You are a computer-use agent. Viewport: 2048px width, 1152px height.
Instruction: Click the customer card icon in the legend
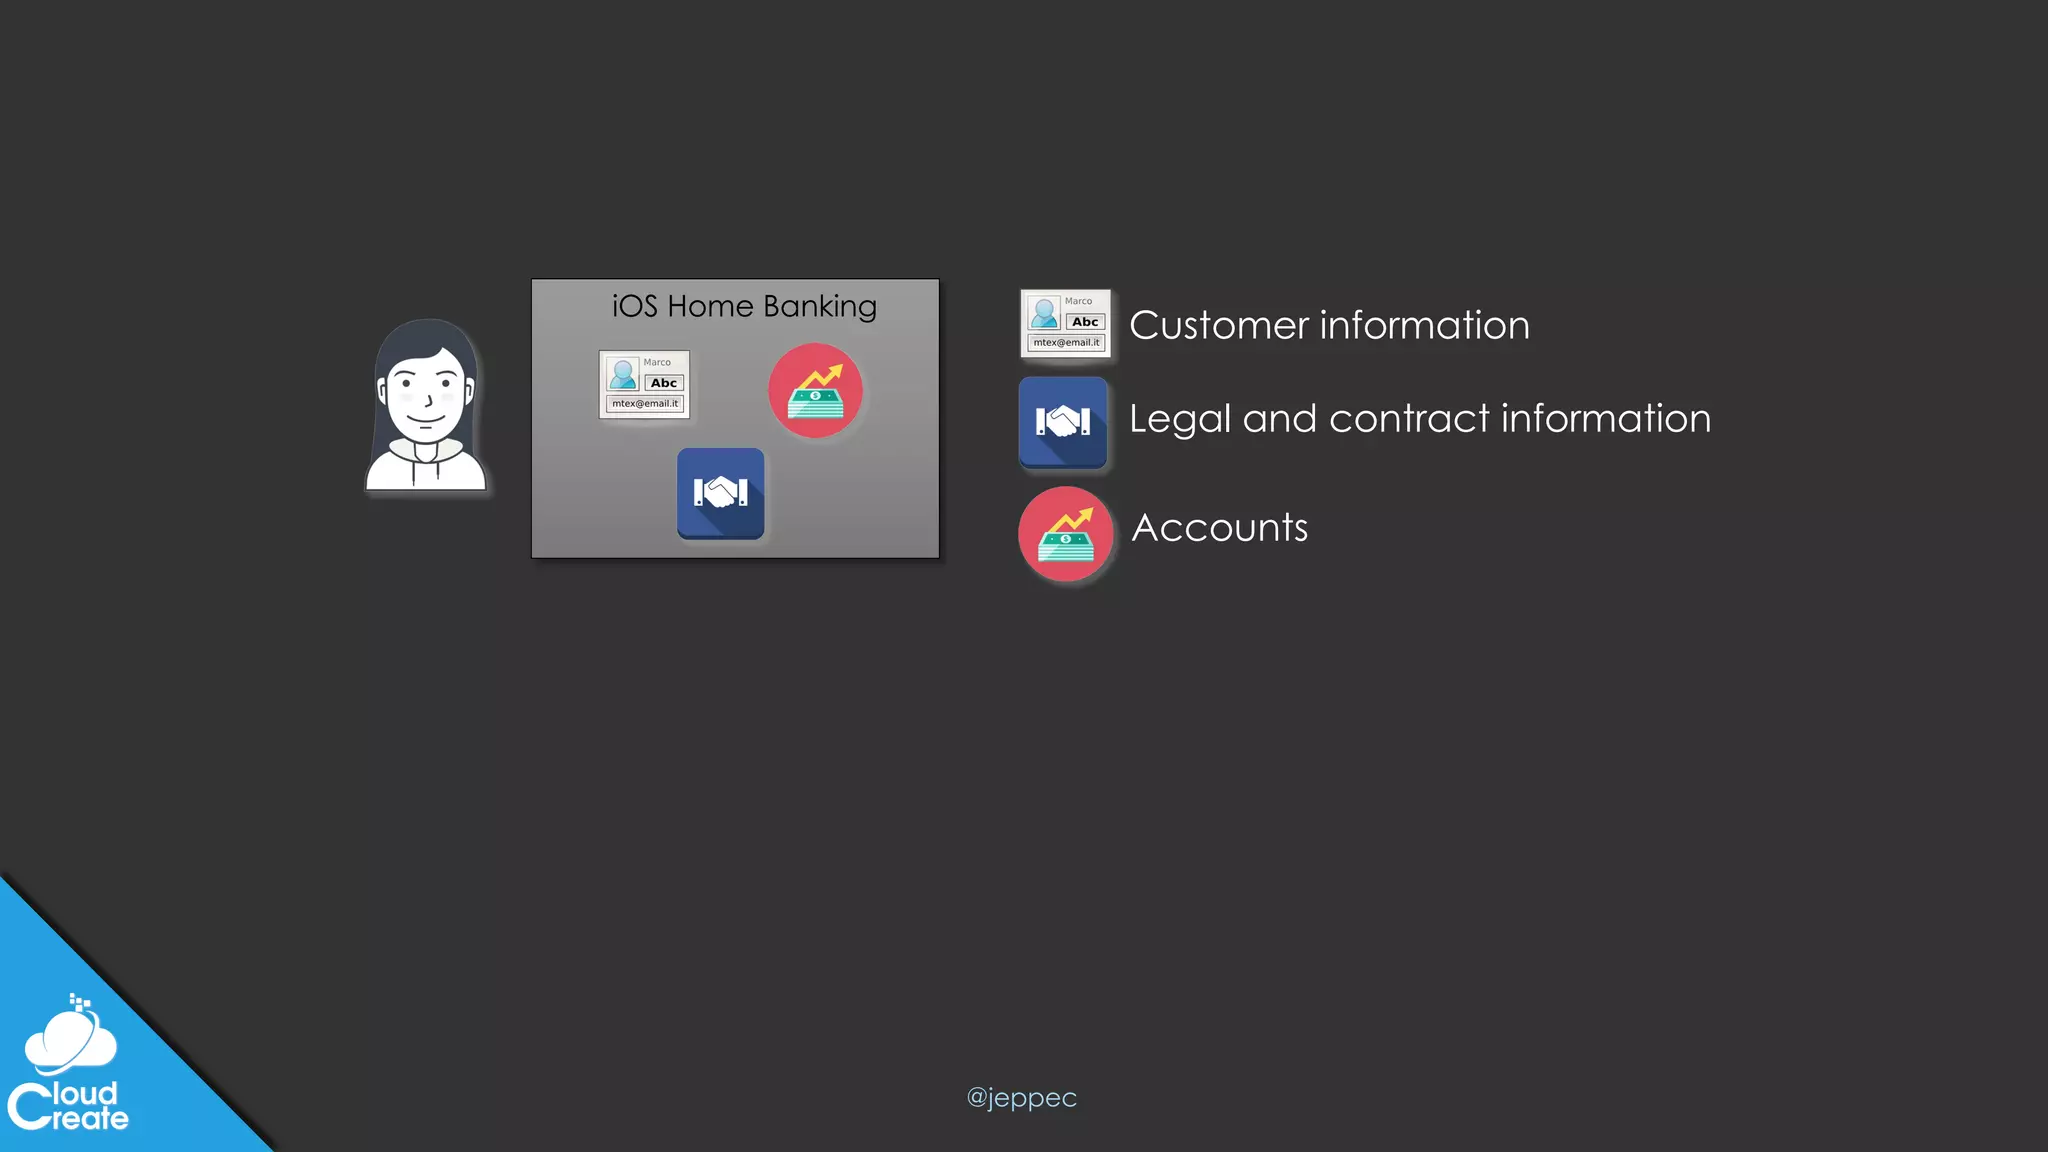(1065, 323)
